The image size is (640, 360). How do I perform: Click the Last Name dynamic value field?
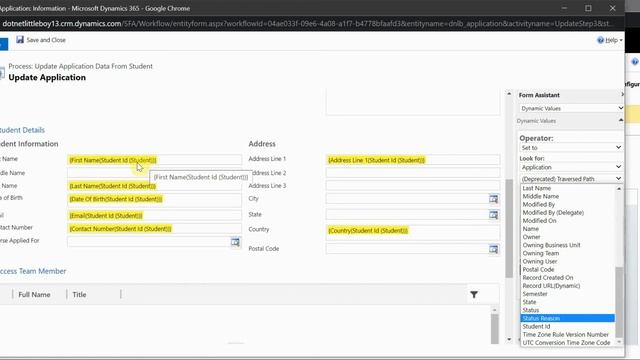pyautogui.click(x=154, y=186)
